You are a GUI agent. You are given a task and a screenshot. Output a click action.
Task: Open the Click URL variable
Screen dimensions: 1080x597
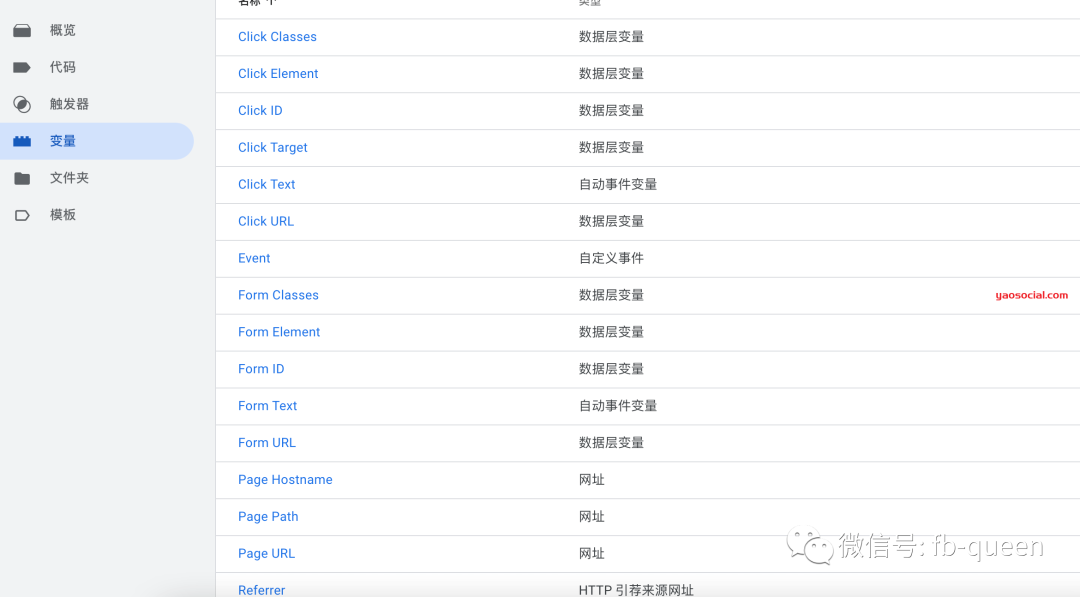pyautogui.click(x=265, y=221)
